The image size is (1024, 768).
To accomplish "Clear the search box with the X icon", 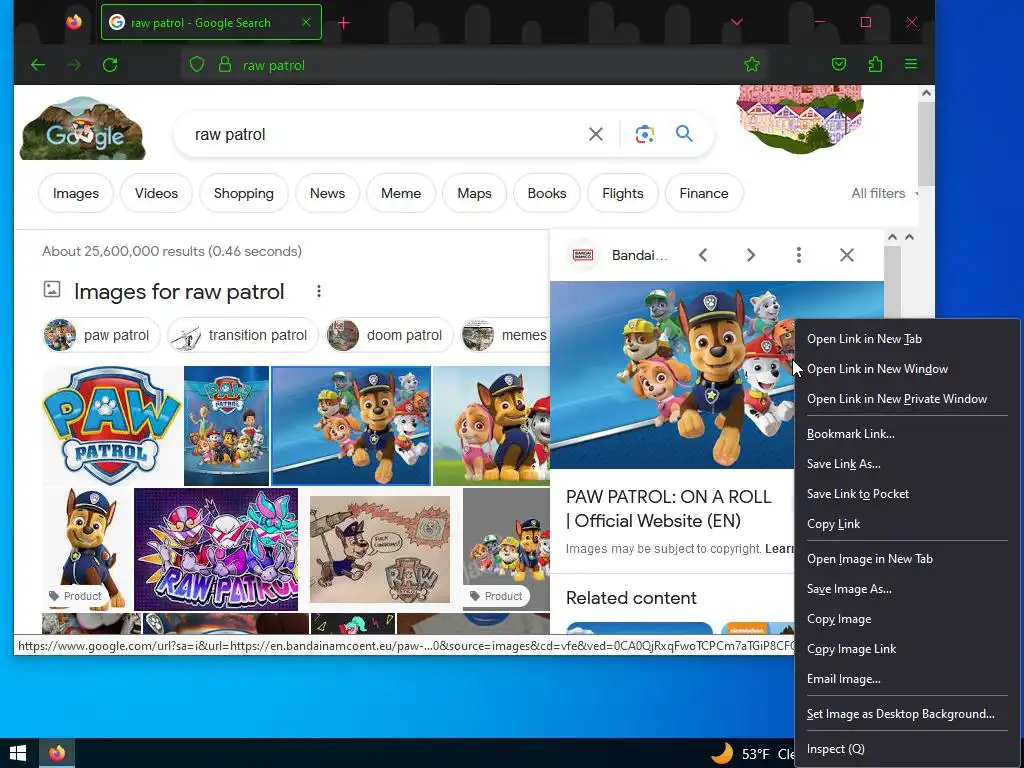I will point(596,134).
